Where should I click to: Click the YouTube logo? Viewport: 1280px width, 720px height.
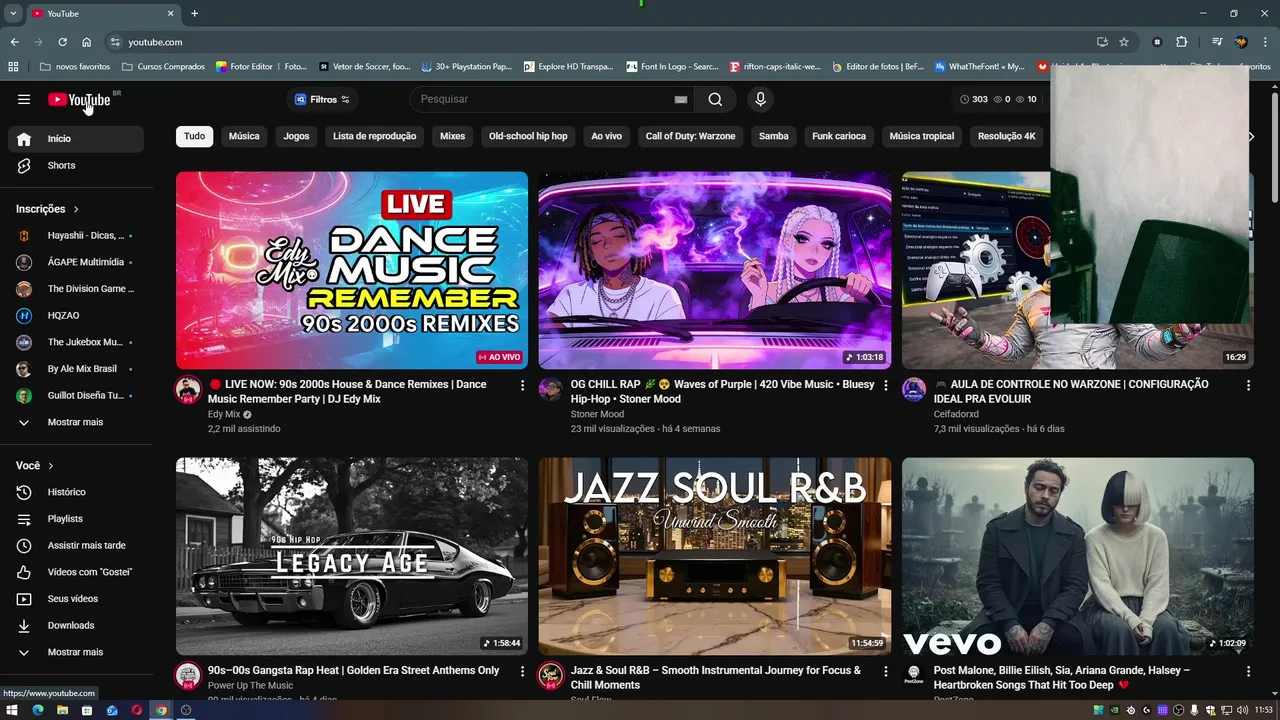tap(79, 99)
